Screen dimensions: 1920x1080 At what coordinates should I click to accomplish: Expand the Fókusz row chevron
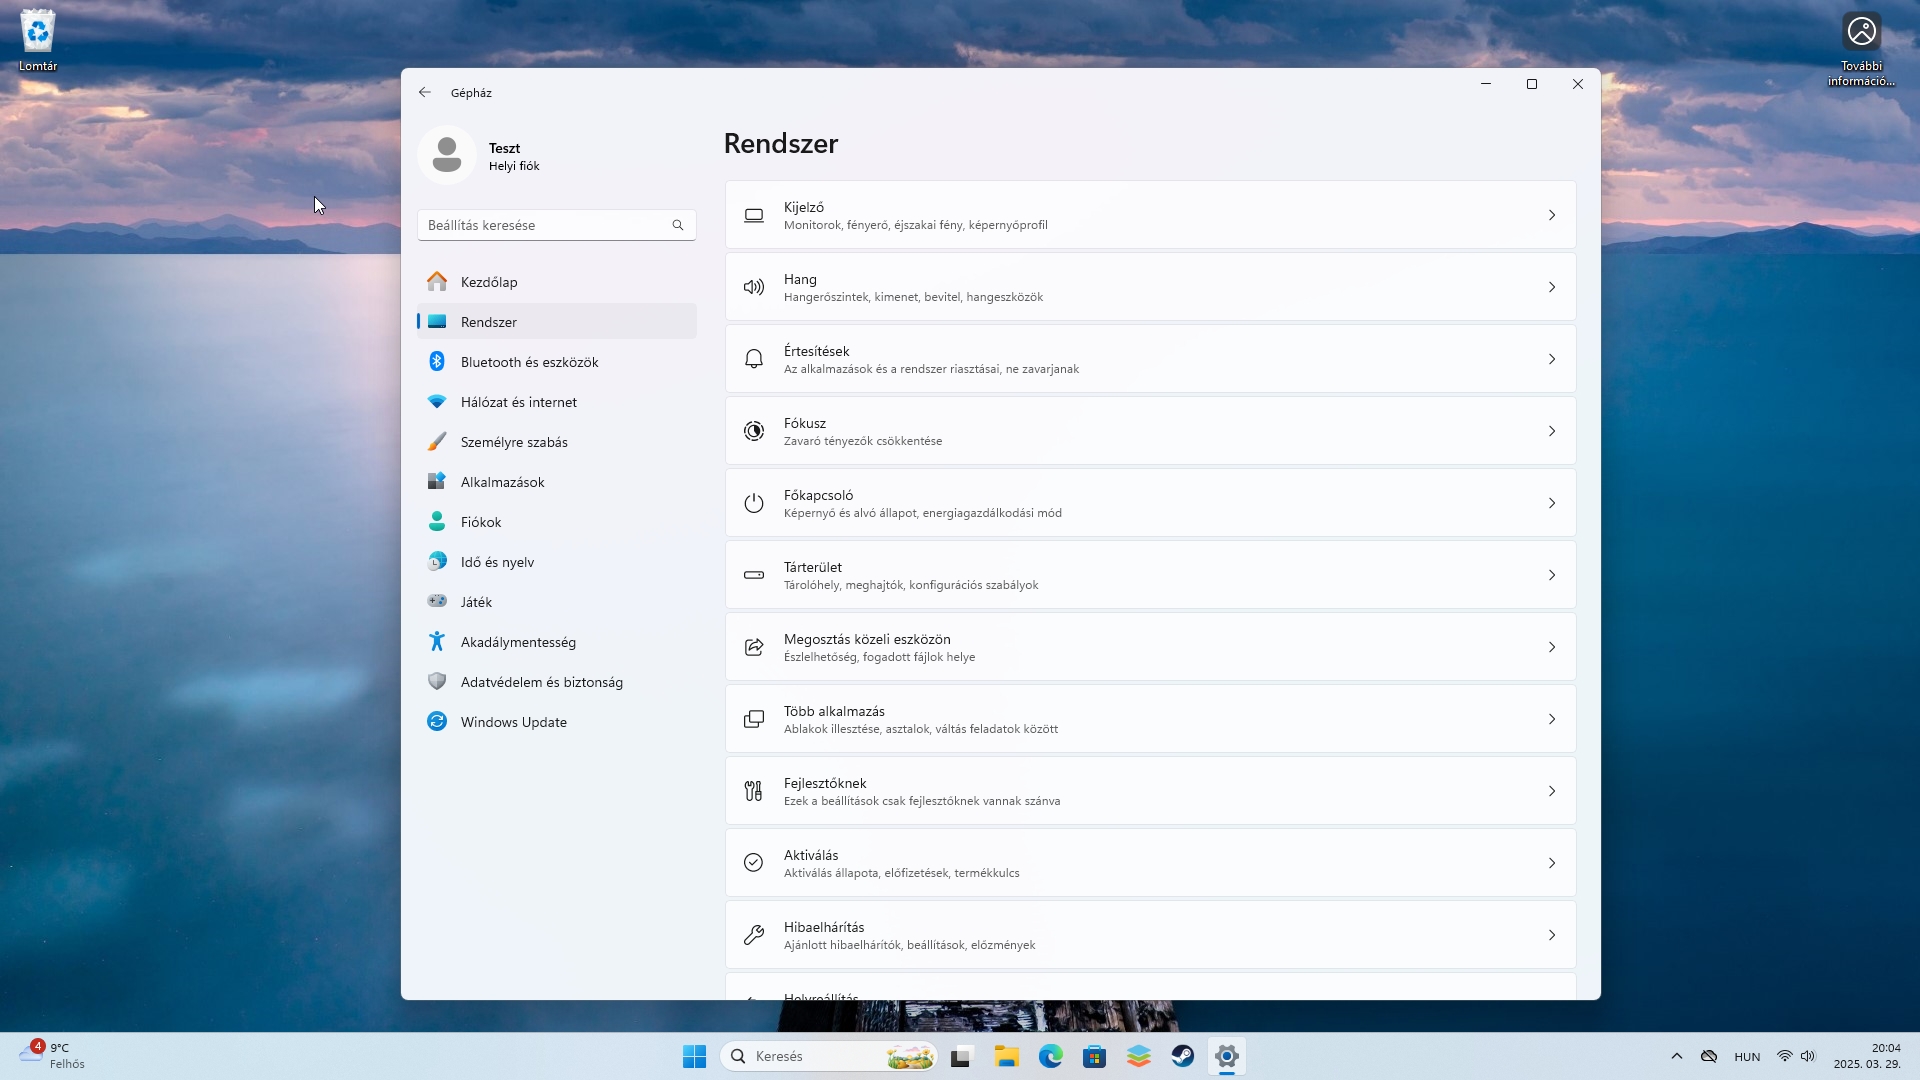[x=1552, y=432]
